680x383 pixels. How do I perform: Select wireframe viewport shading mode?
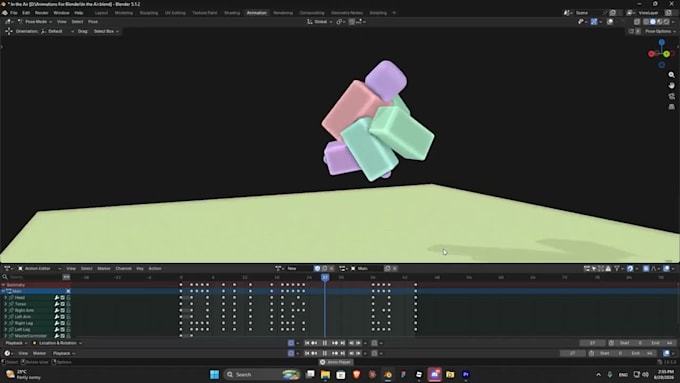tap(646, 22)
